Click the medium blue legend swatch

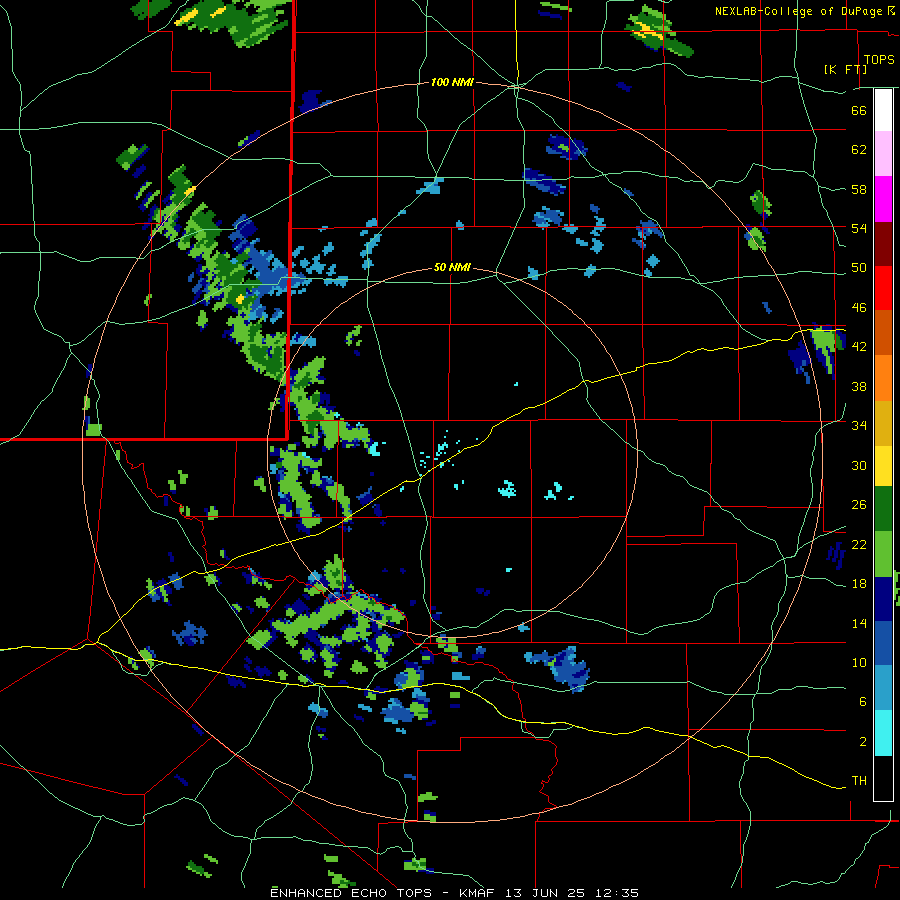tap(883, 643)
